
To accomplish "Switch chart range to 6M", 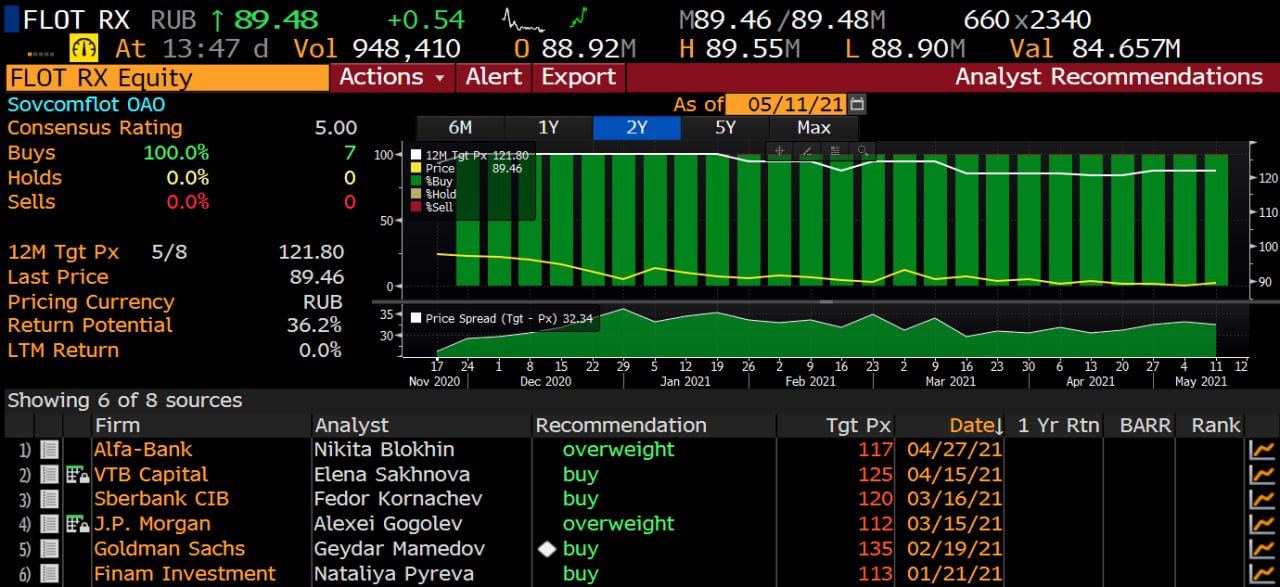I will 460,127.
